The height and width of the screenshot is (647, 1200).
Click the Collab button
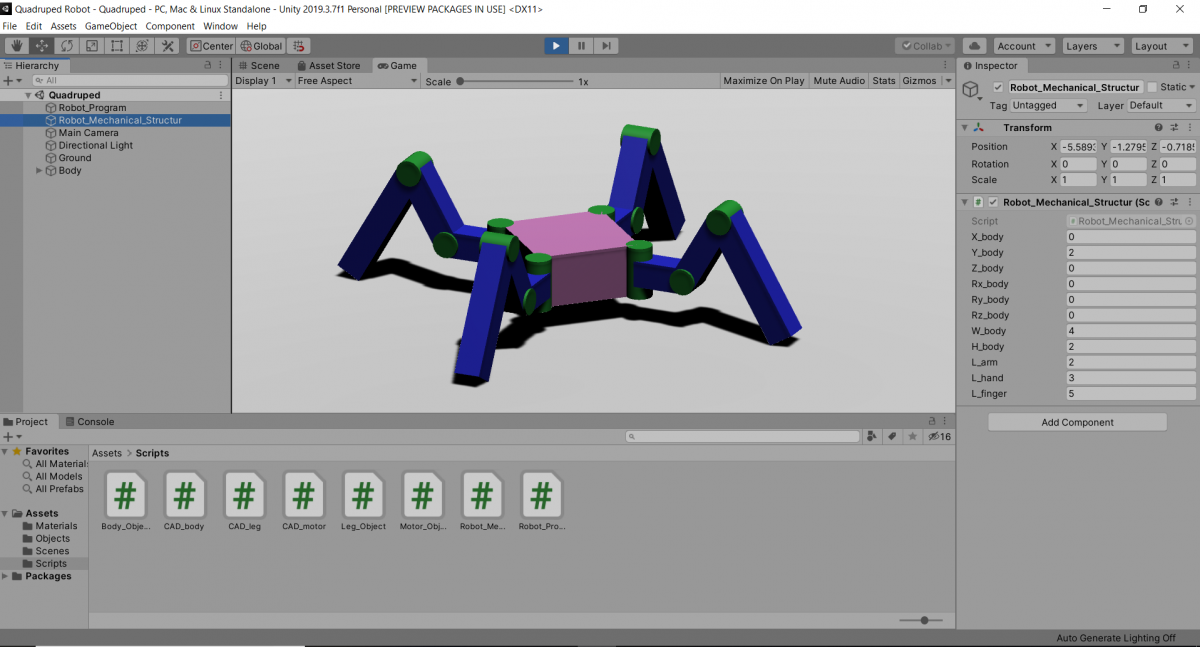pos(925,46)
